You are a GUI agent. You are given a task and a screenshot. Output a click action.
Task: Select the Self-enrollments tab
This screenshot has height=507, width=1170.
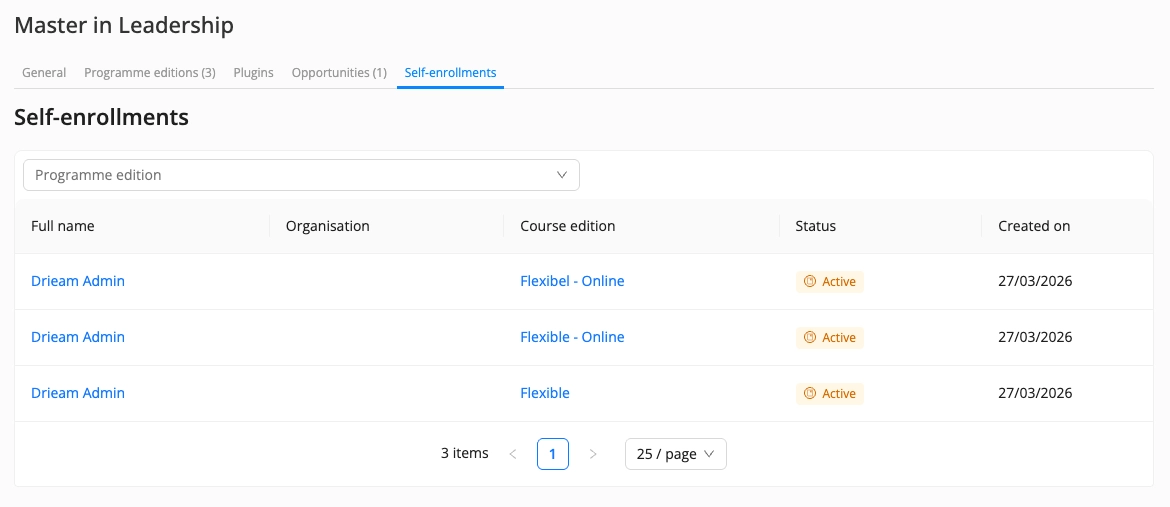450,73
